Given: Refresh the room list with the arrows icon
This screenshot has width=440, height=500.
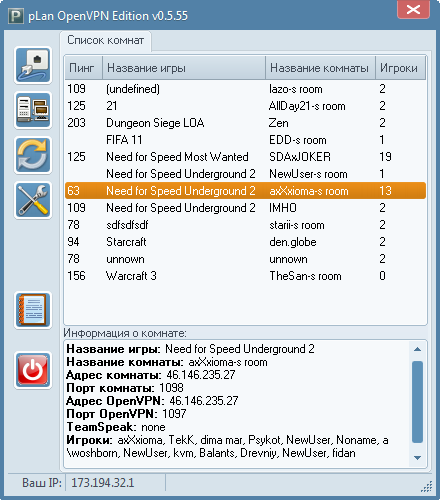Looking at the screenshot, I should 33,155.
